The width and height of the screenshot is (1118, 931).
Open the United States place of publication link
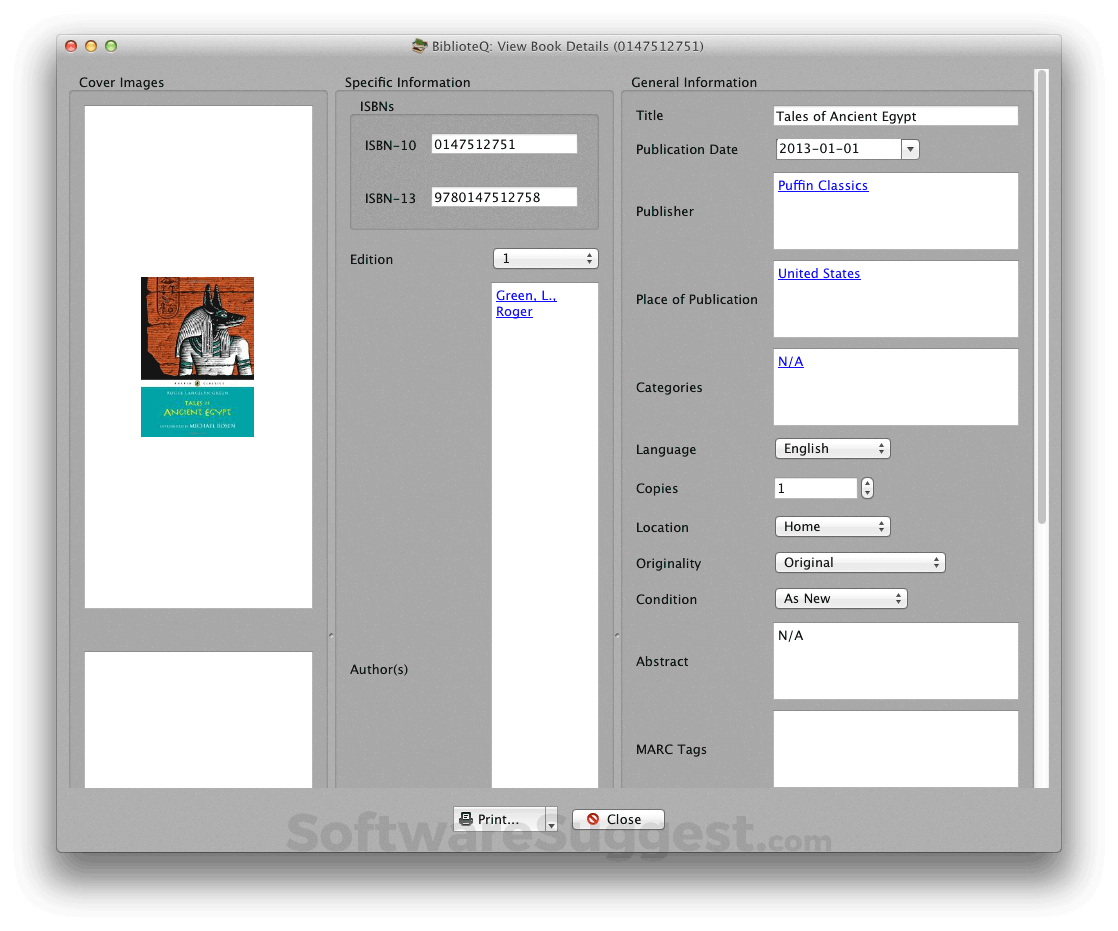818,273
